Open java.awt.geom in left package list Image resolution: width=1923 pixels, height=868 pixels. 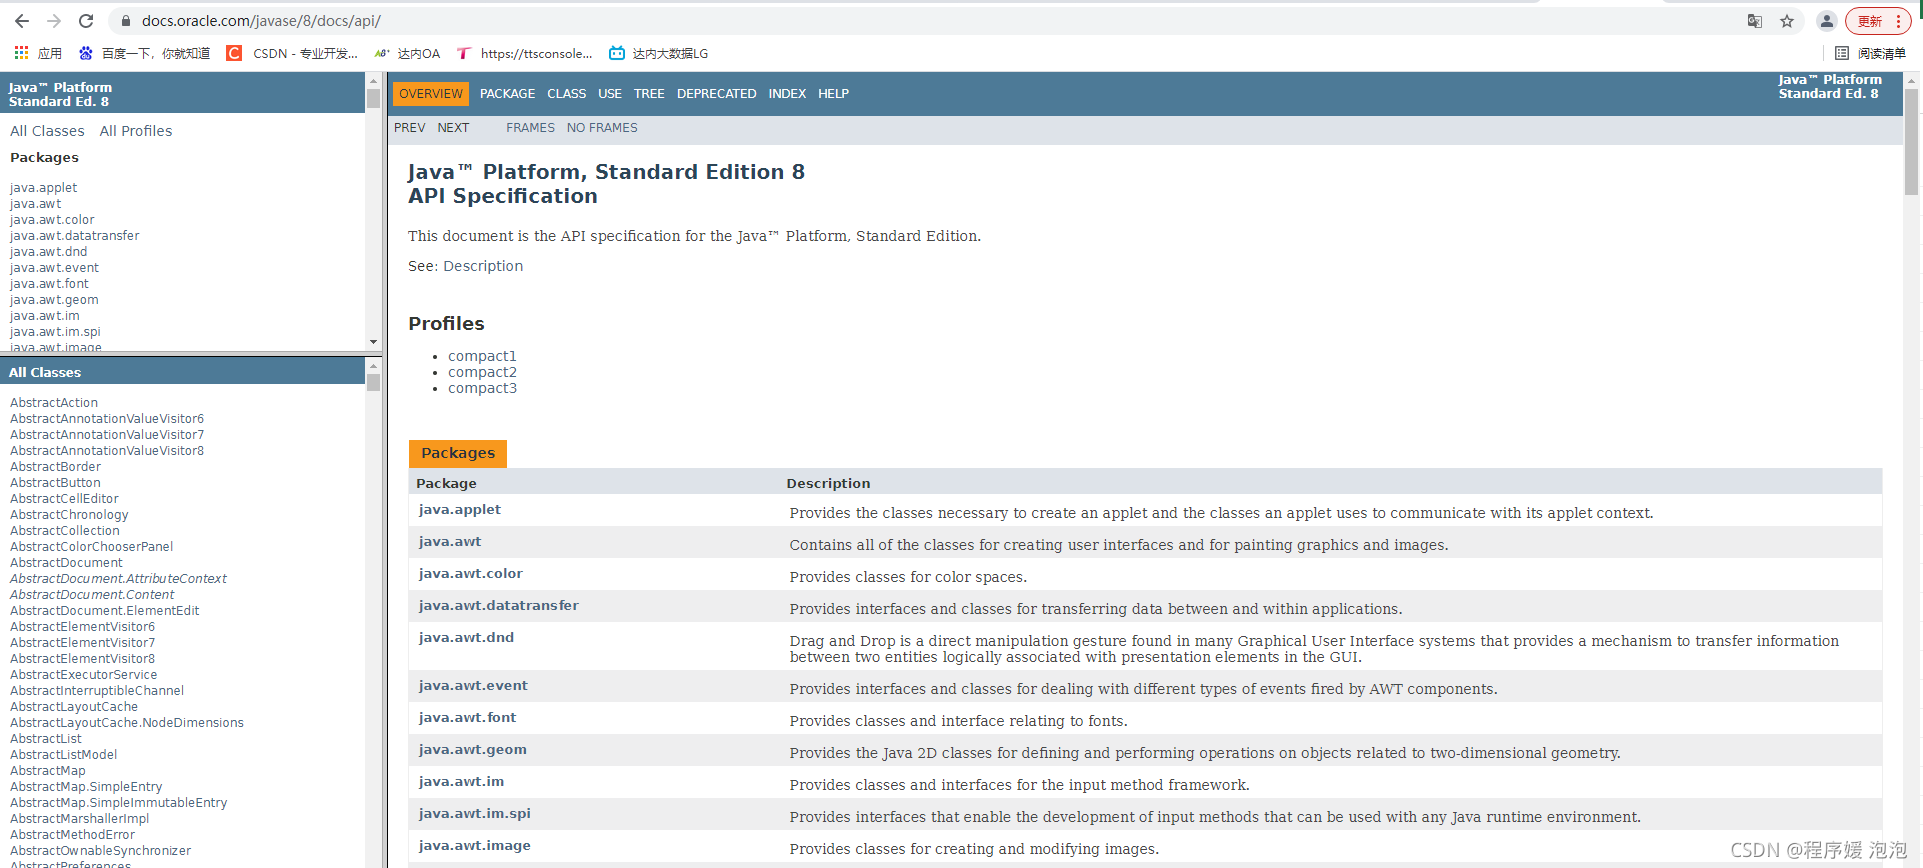pos(54,300)
